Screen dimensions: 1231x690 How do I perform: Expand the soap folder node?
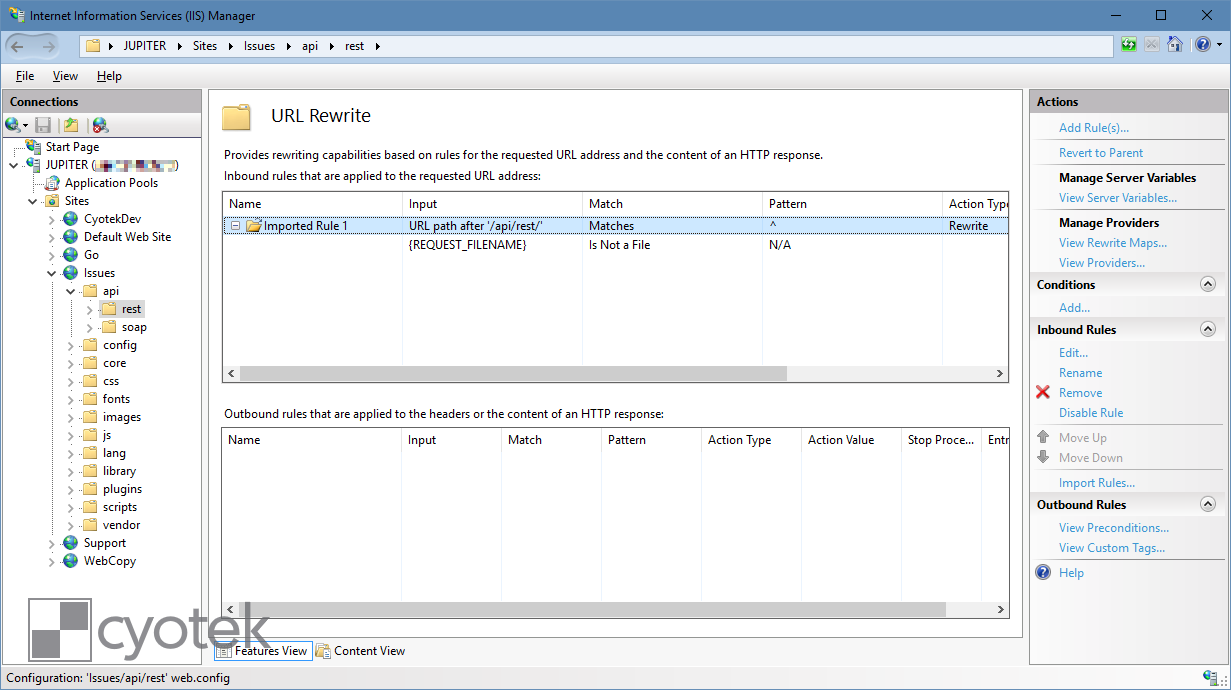point(89,327)
